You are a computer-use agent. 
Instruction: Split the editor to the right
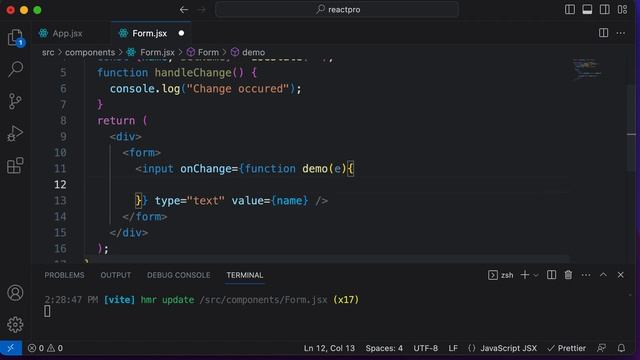point(603,33)
